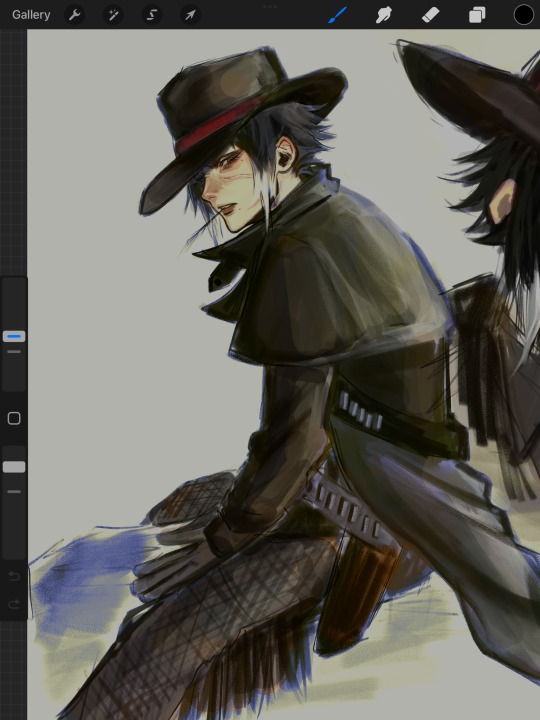Redo the last undone stroke
Image resolution: width=540 pixels, height=720 pixels.
coord(14,604)
